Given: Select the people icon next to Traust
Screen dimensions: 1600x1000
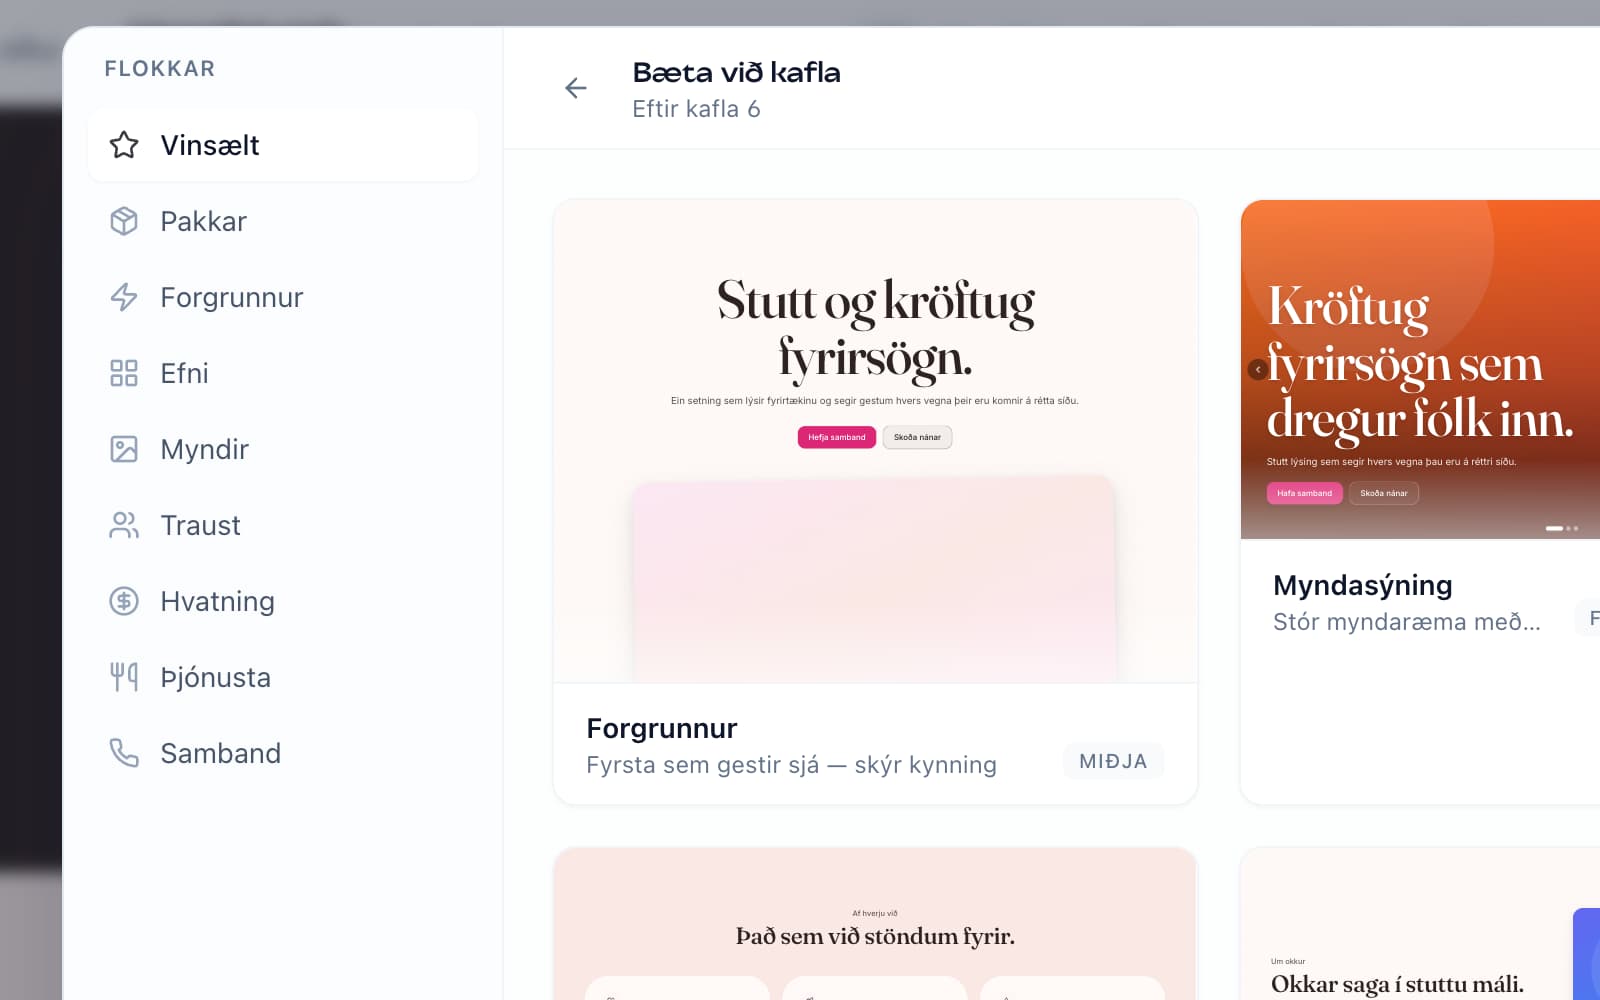Looking at the screenshot, I should tap(123, 525).
